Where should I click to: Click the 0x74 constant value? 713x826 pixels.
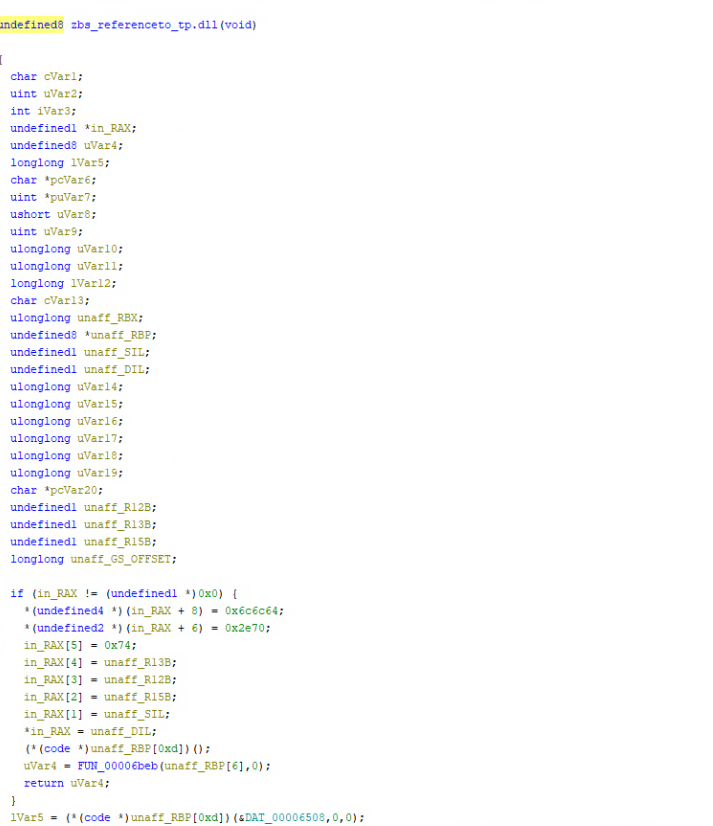[x=117, y=645]
